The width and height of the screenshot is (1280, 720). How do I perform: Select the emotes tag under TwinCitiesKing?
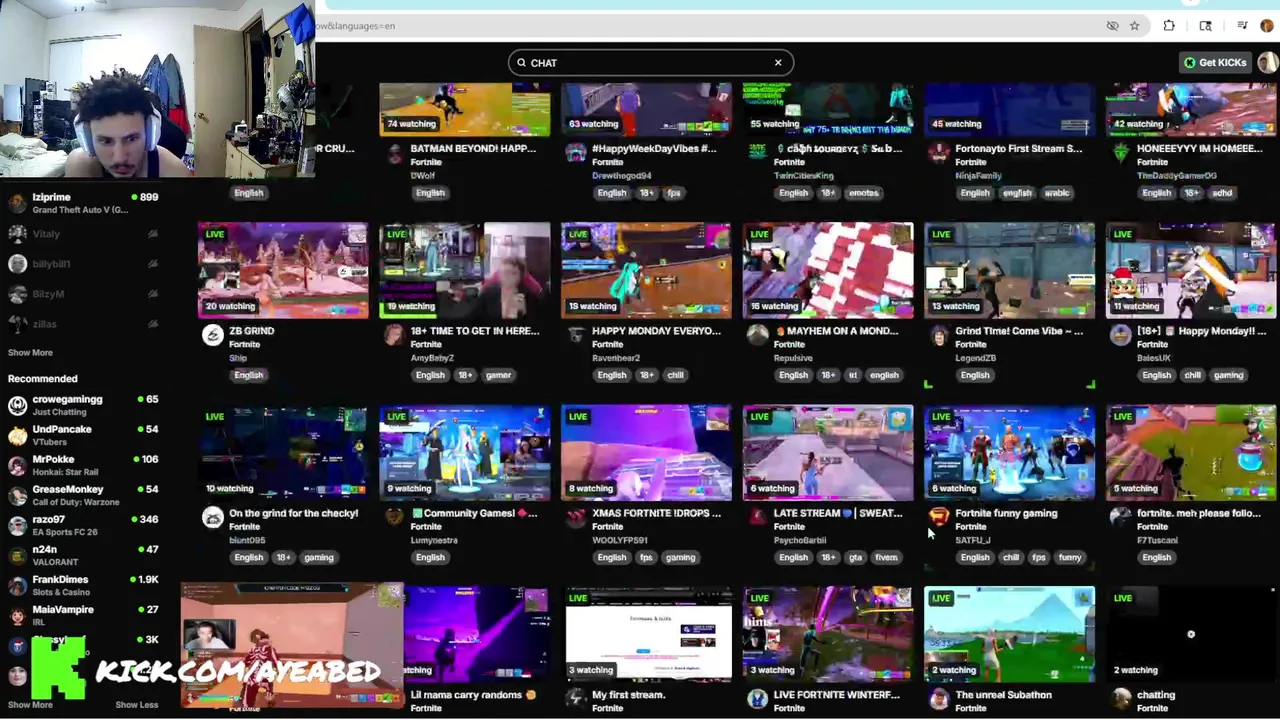863,193
